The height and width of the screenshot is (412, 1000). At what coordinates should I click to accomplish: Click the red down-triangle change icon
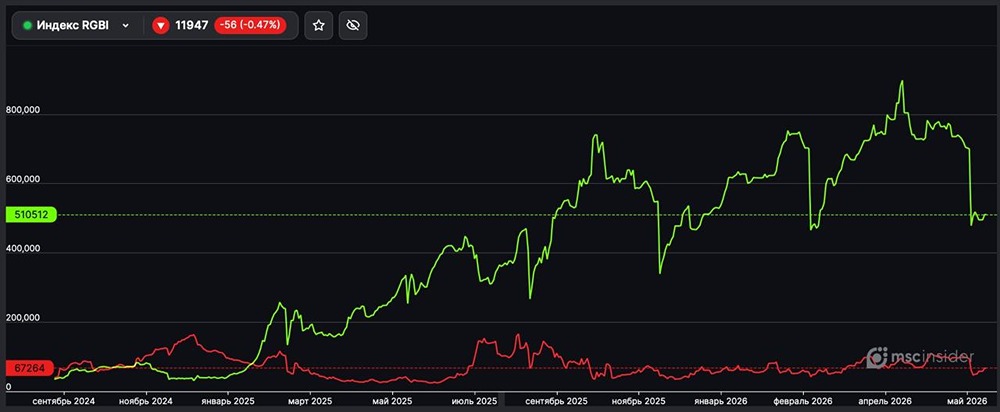click(x=161, y=26)
